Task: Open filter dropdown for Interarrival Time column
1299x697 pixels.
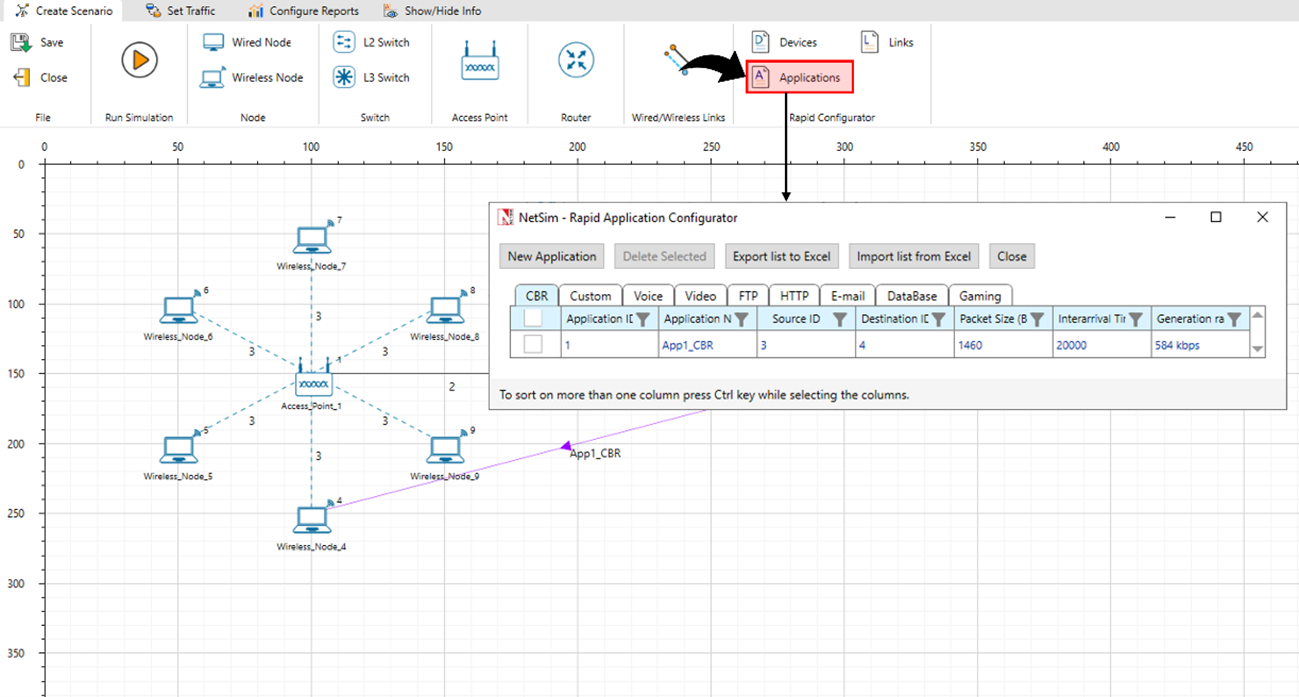Action: [1135, 319]
